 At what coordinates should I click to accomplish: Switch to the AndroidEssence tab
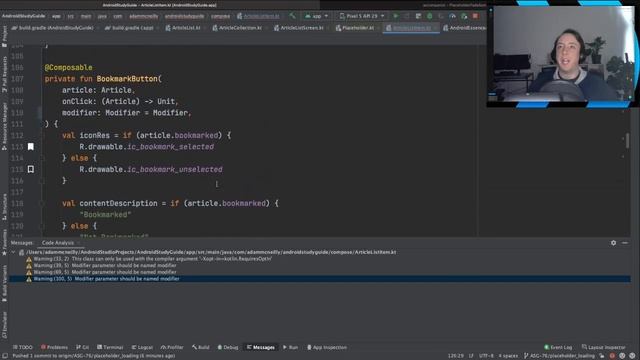pos(464,28)
